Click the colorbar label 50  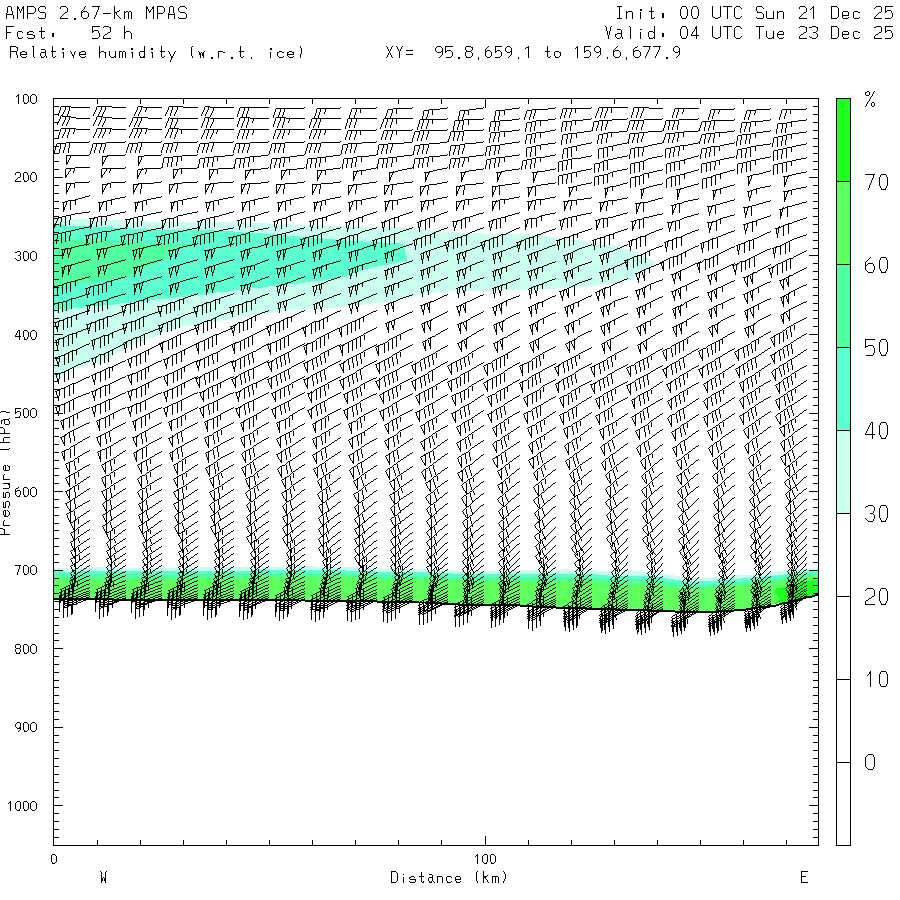coord(876,348)
